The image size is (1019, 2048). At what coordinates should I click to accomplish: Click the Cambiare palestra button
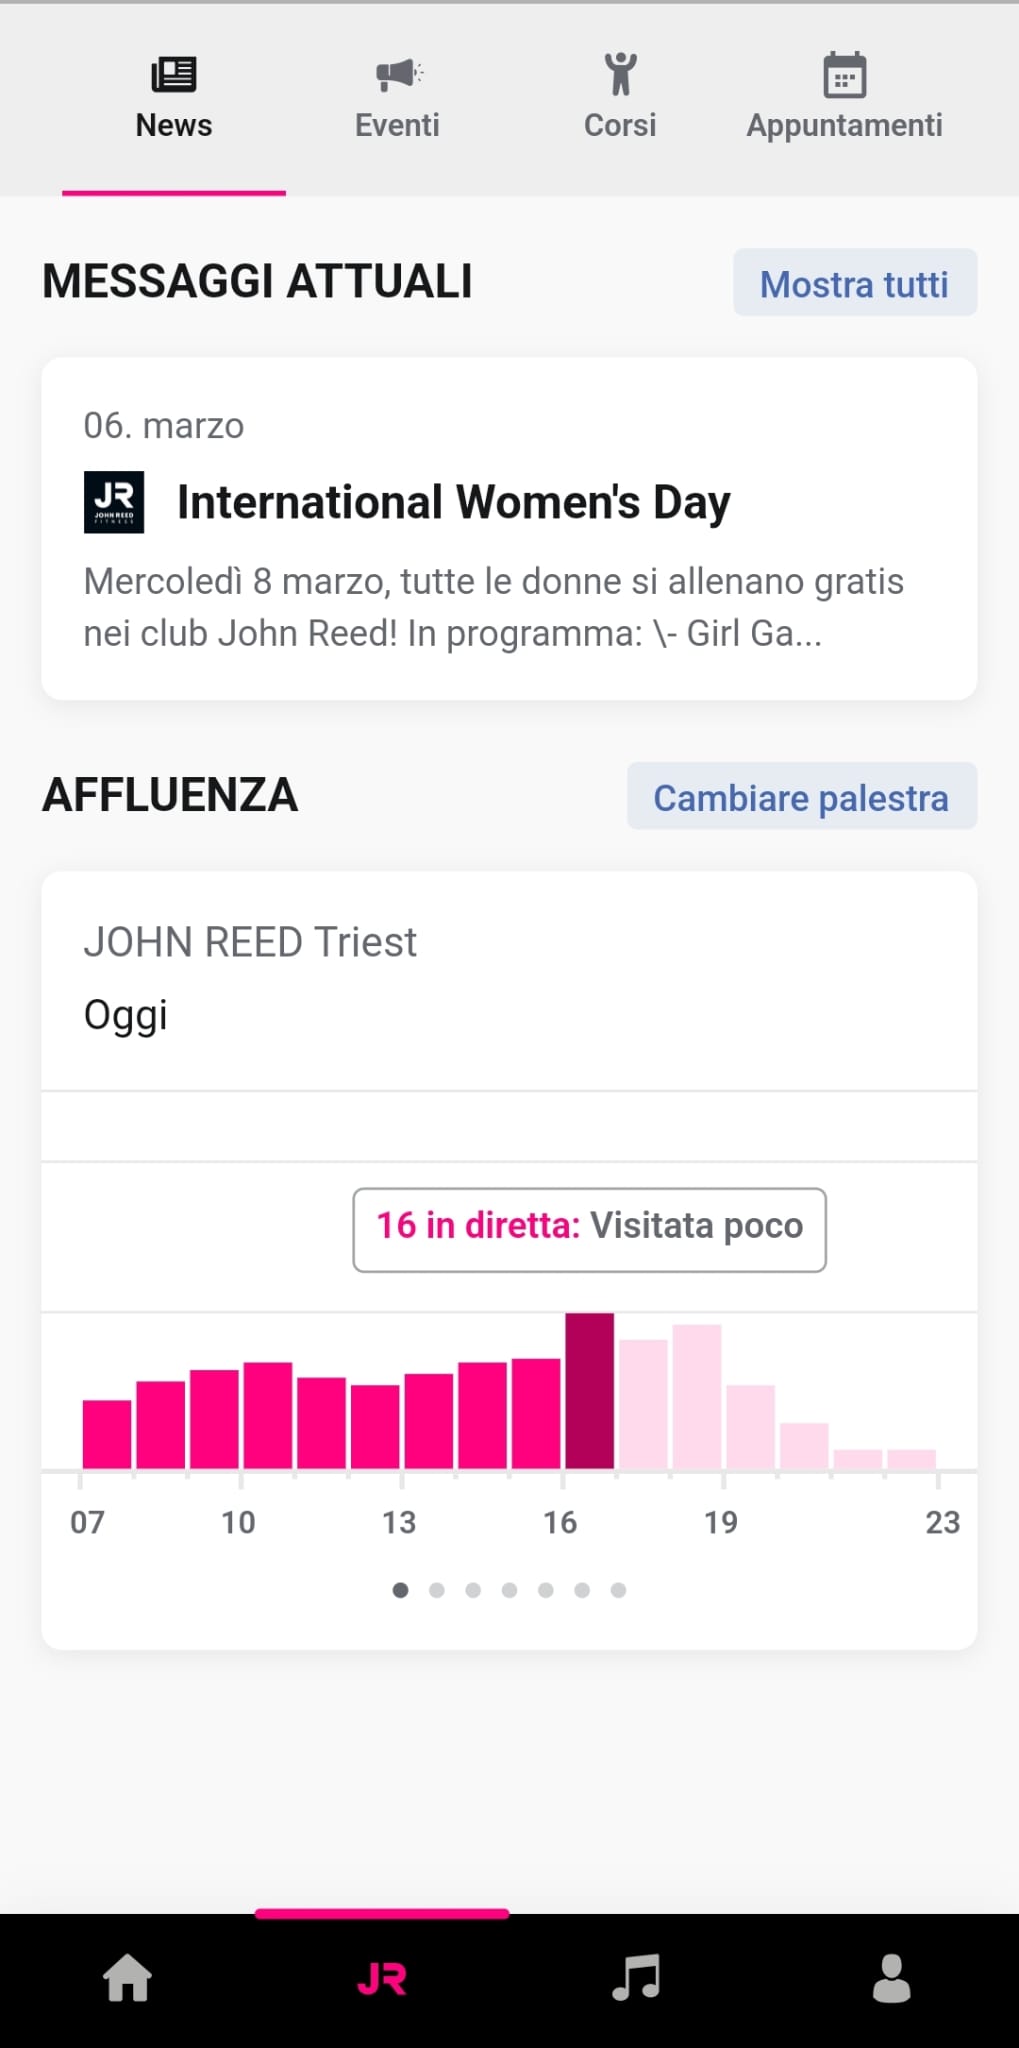click(802, 797)
